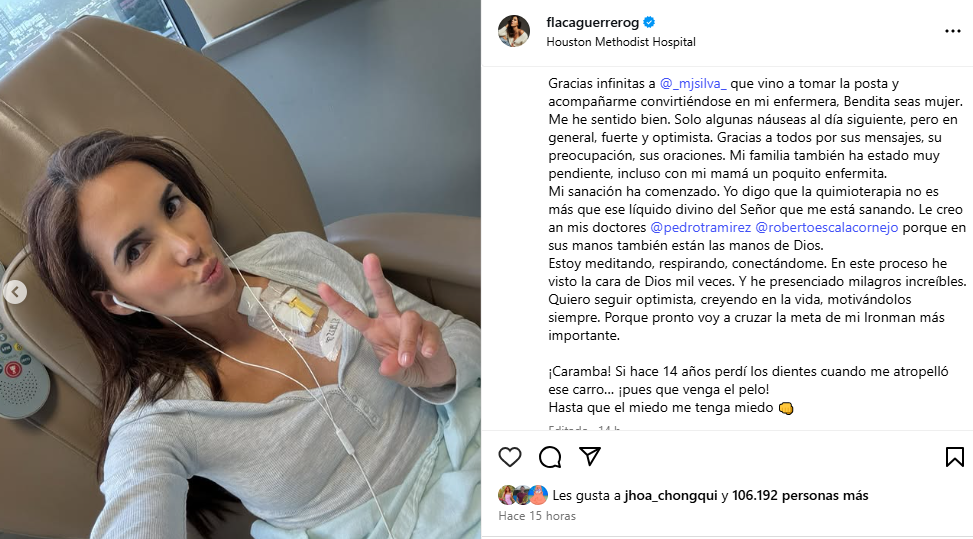Click the Hace 15 horas timestamp
Viewport: 973px width, 539px height.
[x=537, y=516]
